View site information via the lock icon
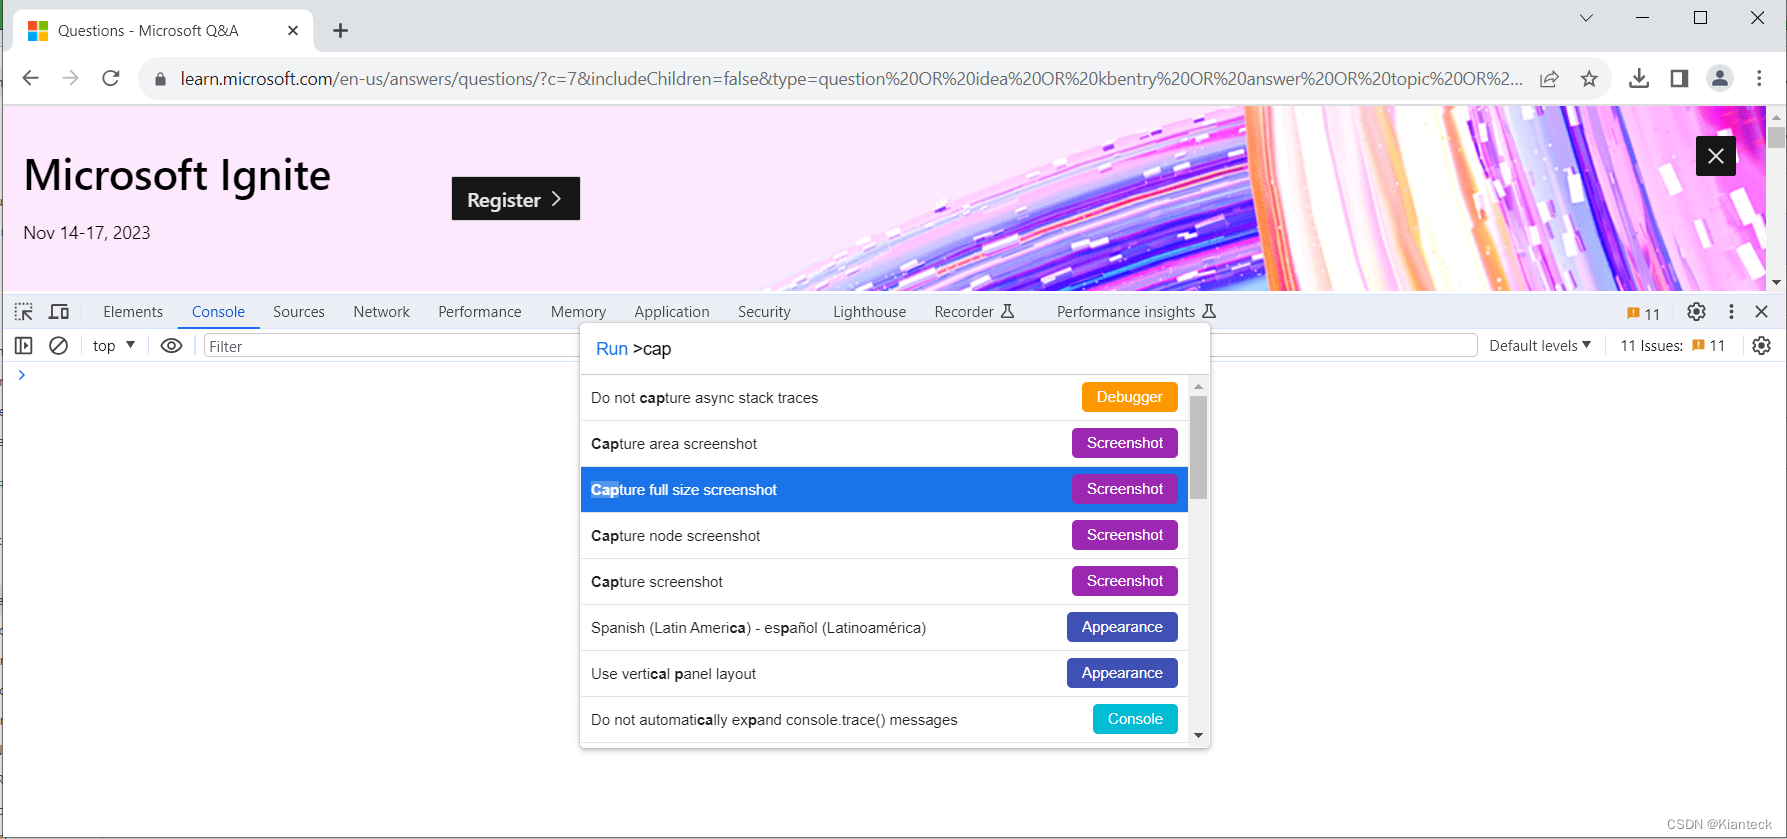This screenshot has height=839, width=1787. 160,79
